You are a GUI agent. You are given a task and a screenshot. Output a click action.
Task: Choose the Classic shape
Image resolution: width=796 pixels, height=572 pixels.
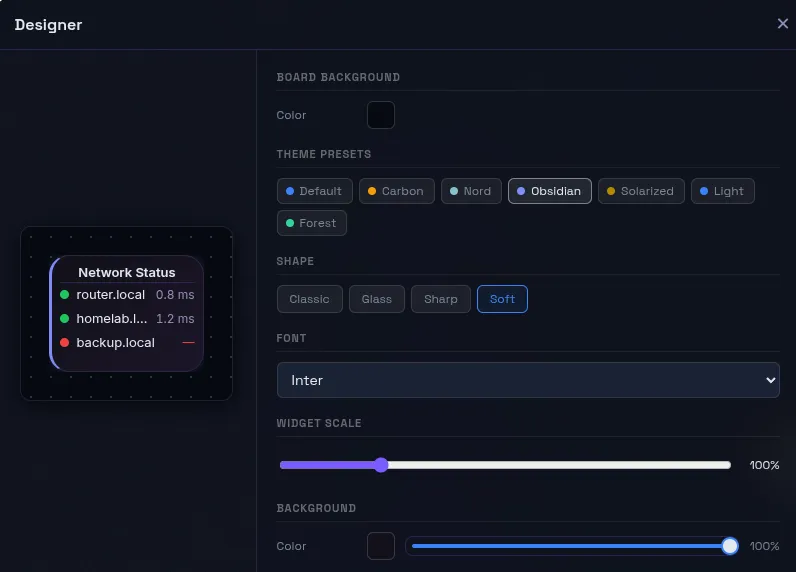coord(310,299)
